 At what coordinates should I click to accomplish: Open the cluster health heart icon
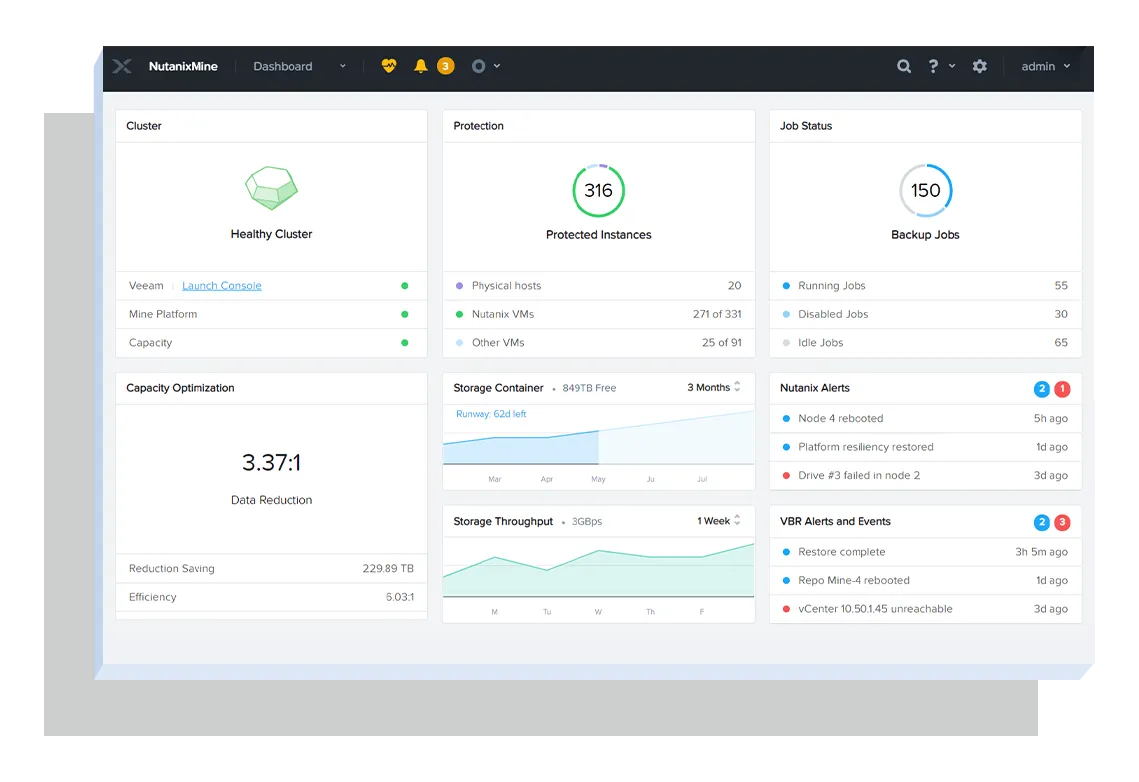pyautogui.click(x=389, y=66)
